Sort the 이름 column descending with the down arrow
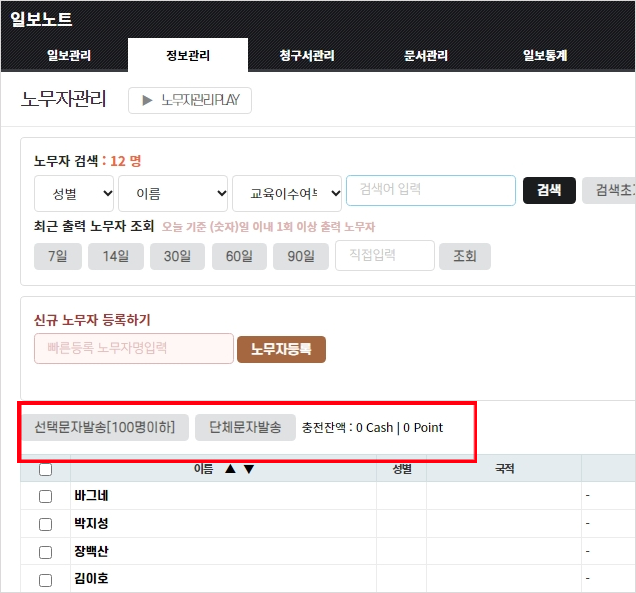636x593 pixels. [249, 469]
